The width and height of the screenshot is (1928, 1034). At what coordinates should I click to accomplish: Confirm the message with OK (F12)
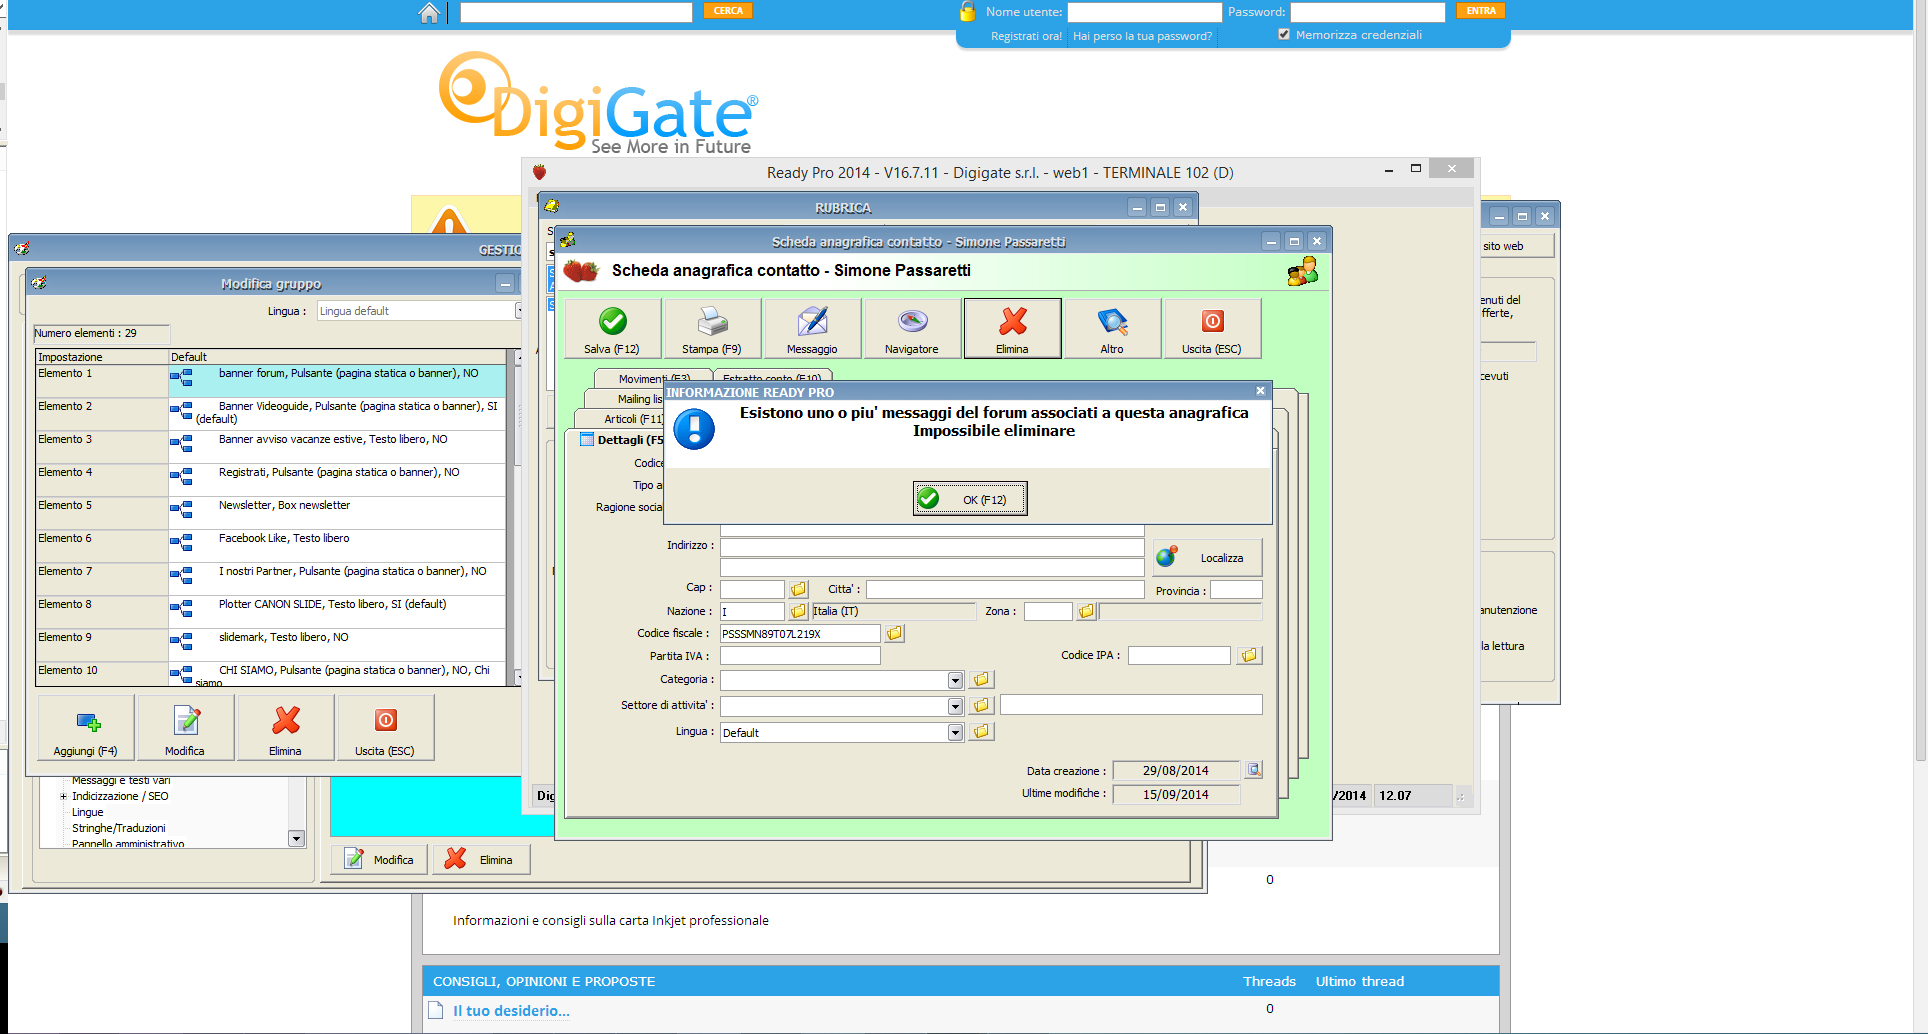pos(970,498)
